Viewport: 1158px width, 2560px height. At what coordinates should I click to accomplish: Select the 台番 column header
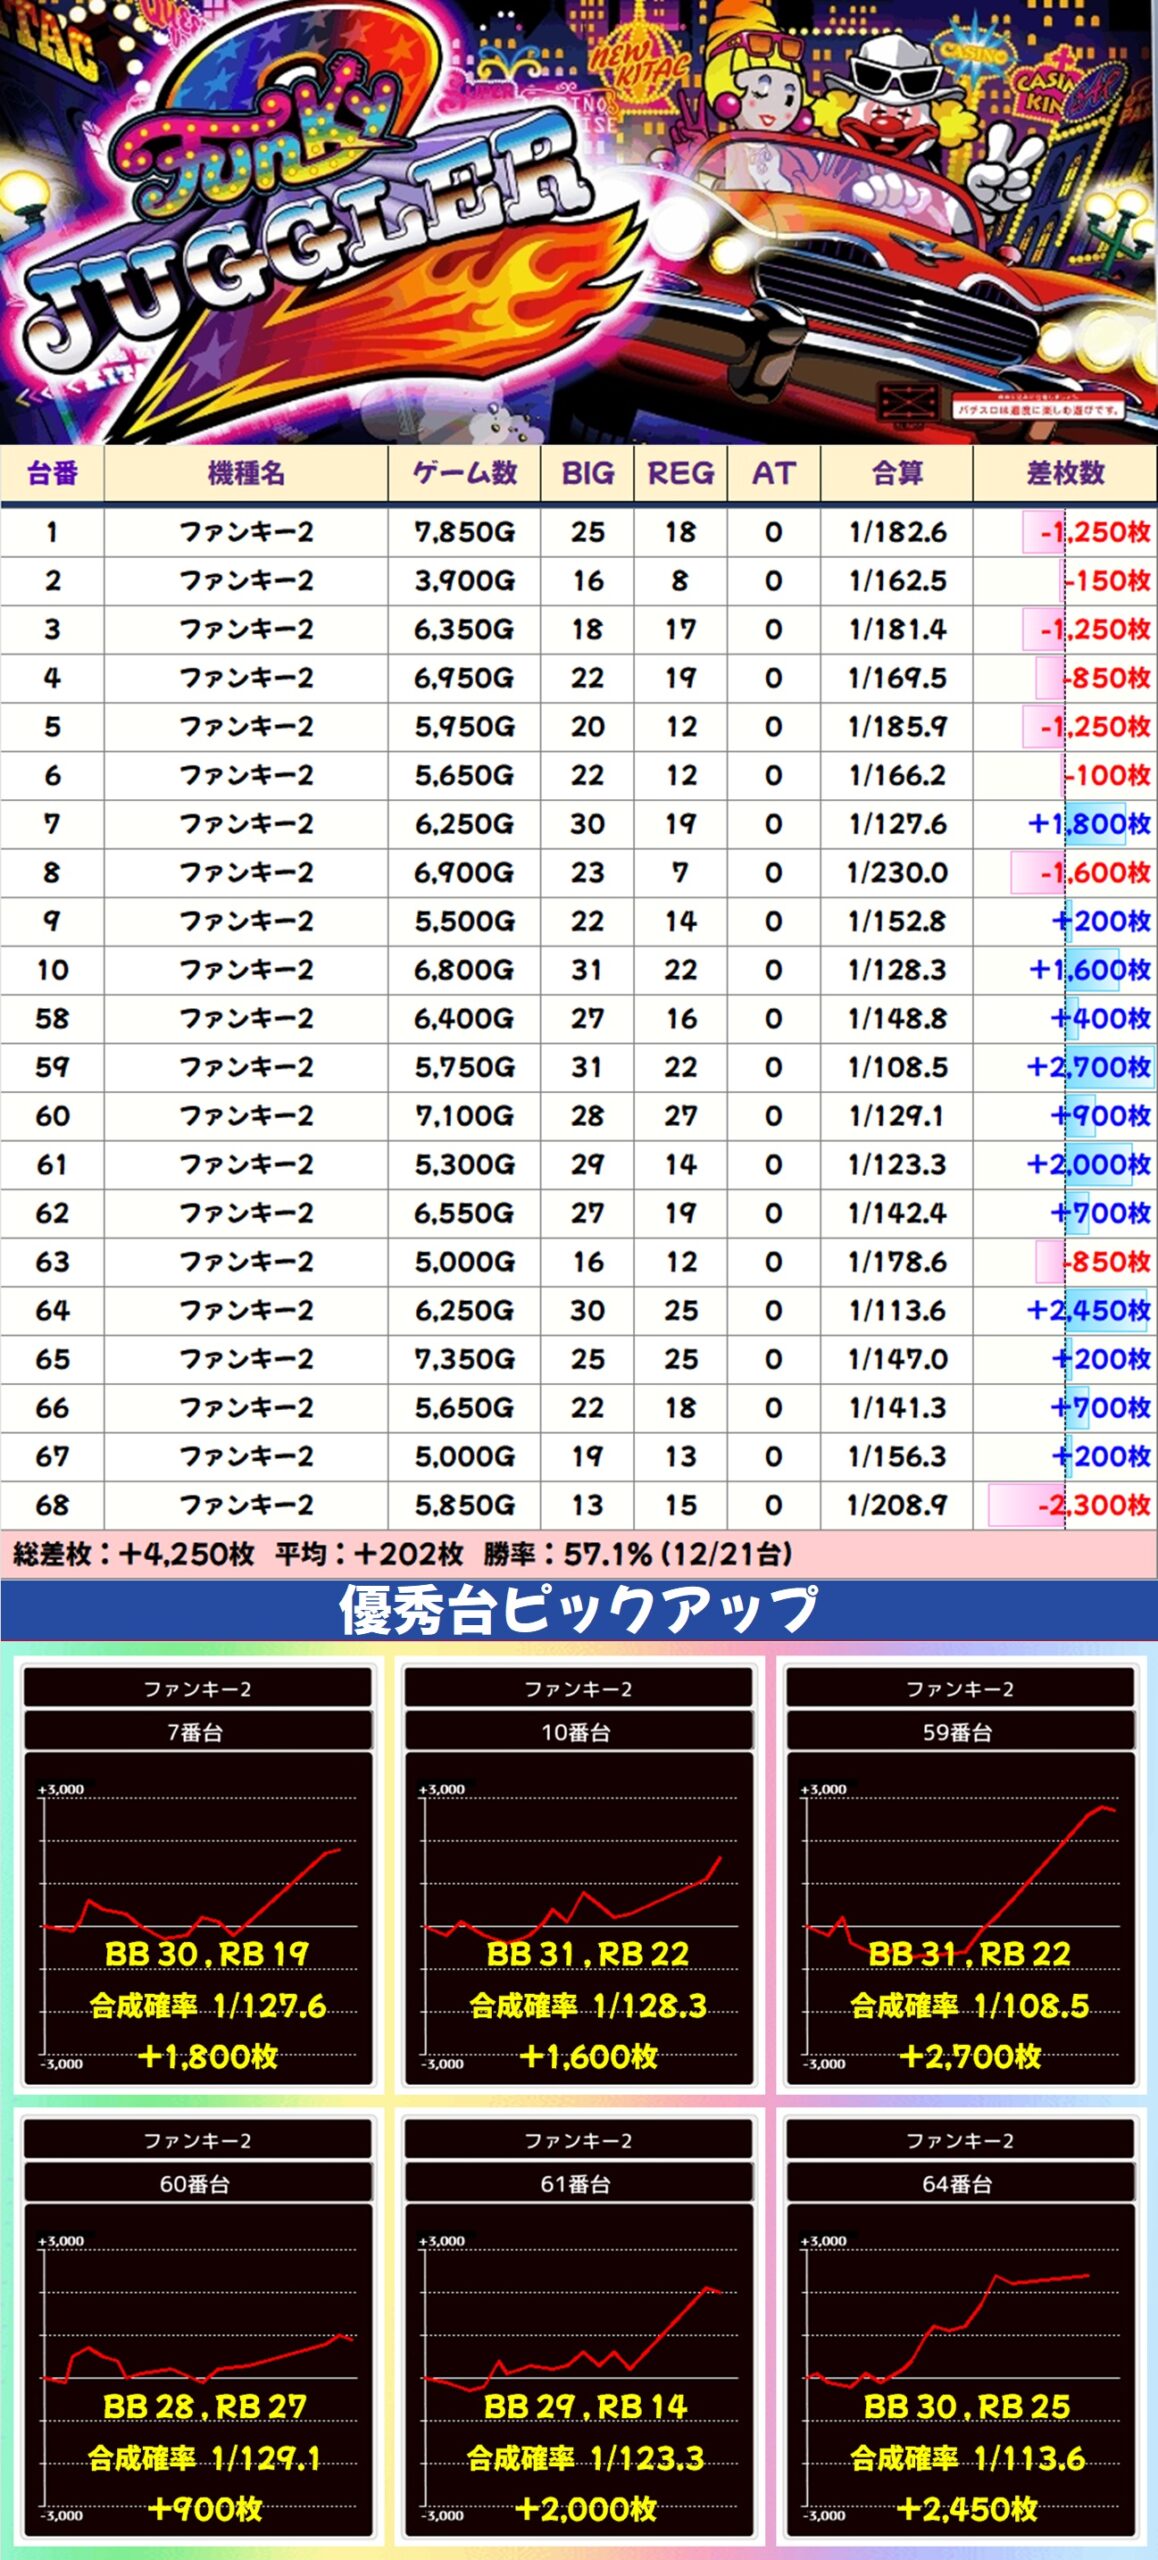[52, 473]
